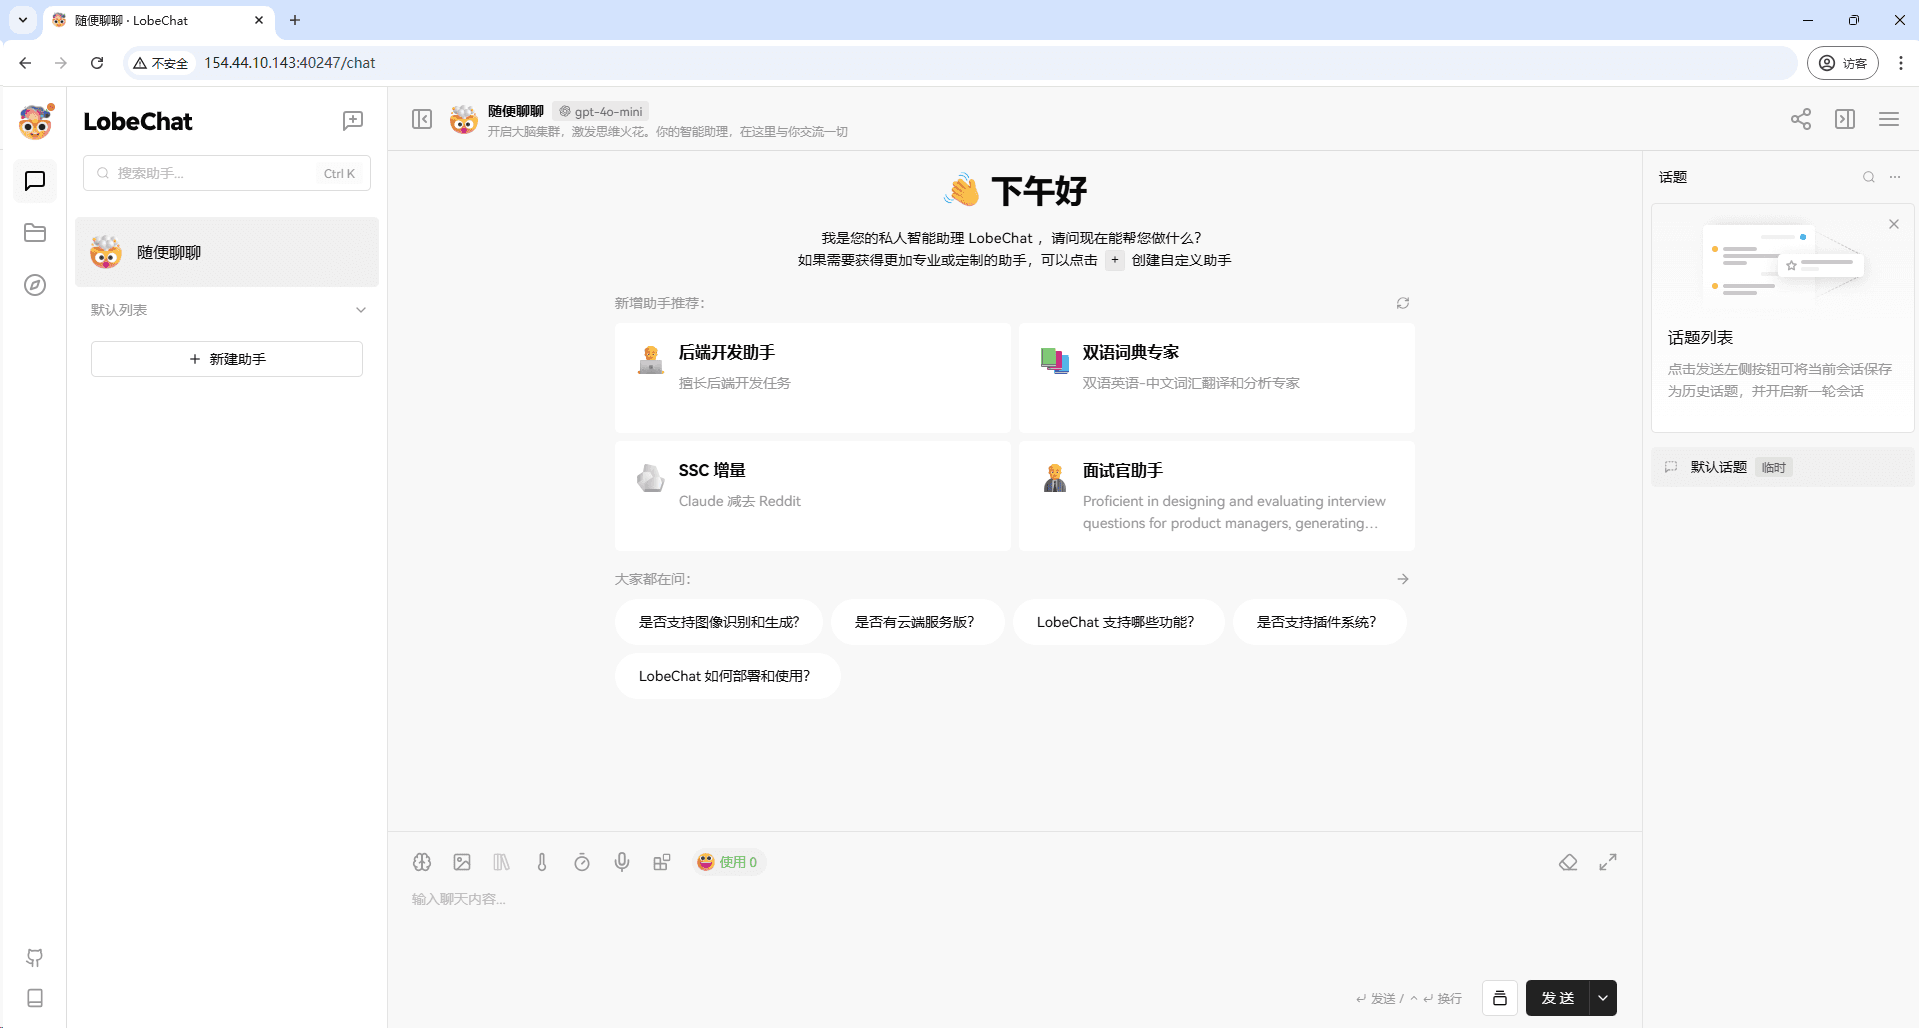Click the image upload icon in chat toolbar
The height and width of the screenshot is (1028, 1919).
point(462,862)
